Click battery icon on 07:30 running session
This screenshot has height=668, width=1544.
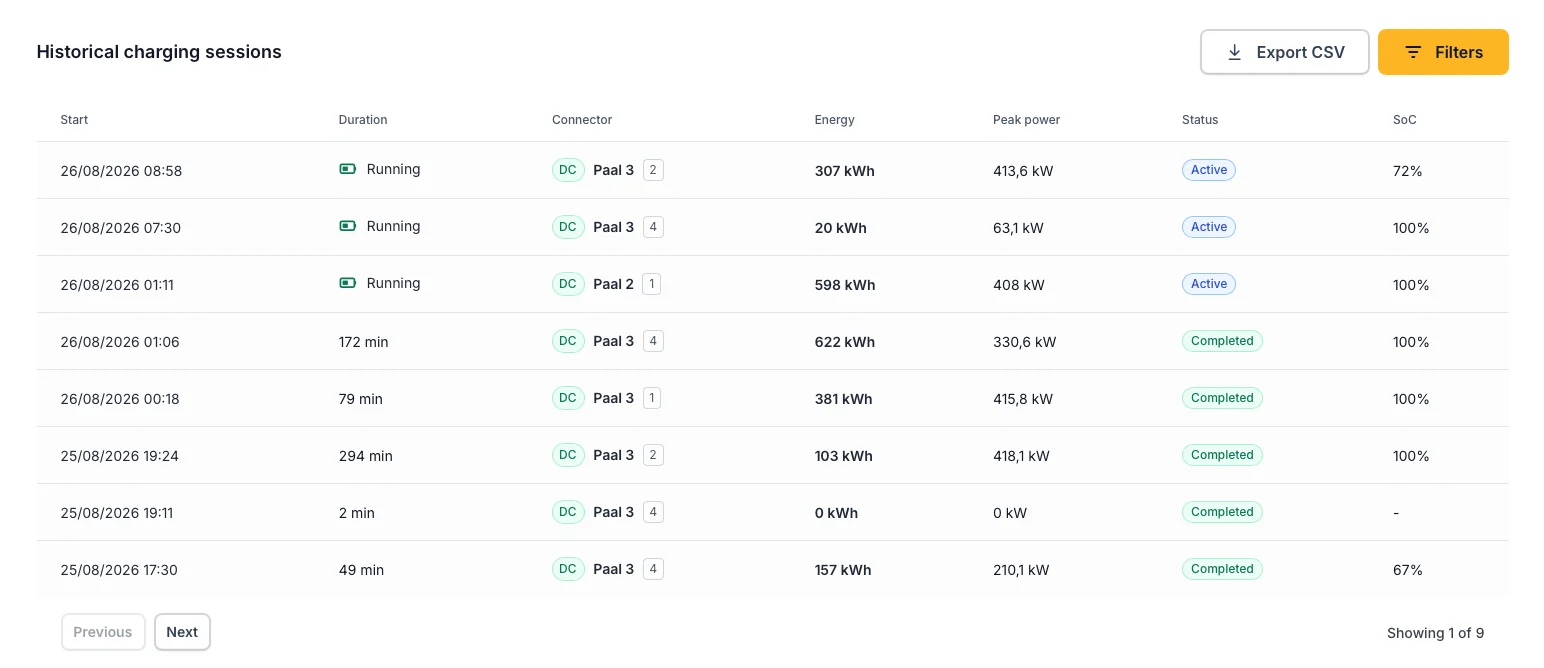[348, 226]
